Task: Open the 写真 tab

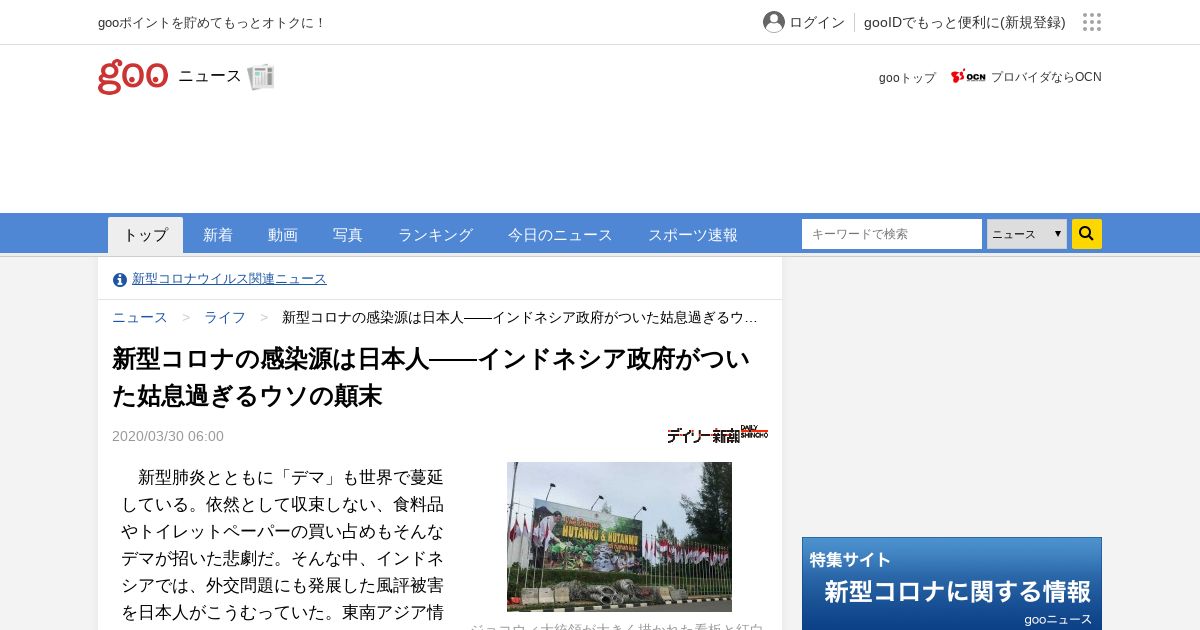Action: click(x=348, y=235)
